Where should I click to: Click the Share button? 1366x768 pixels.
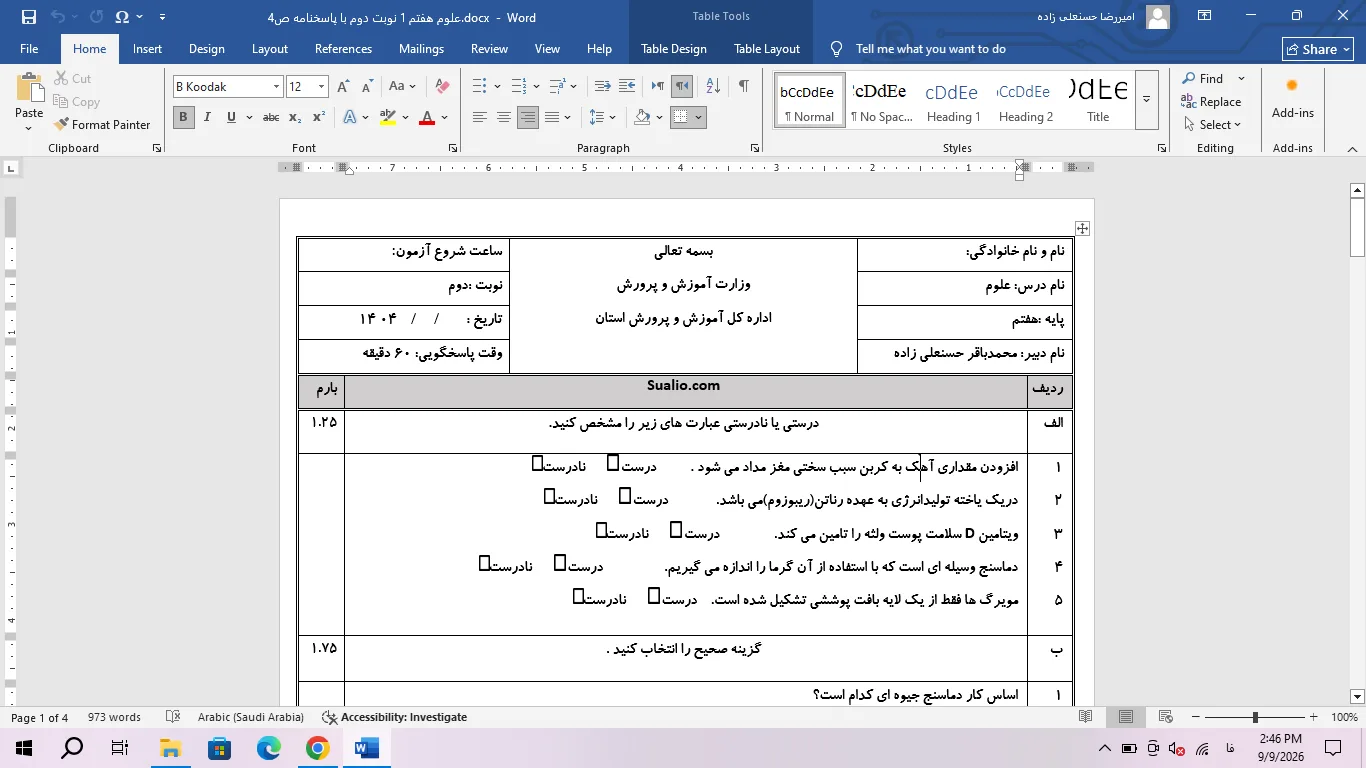(x=1318, y=49)
